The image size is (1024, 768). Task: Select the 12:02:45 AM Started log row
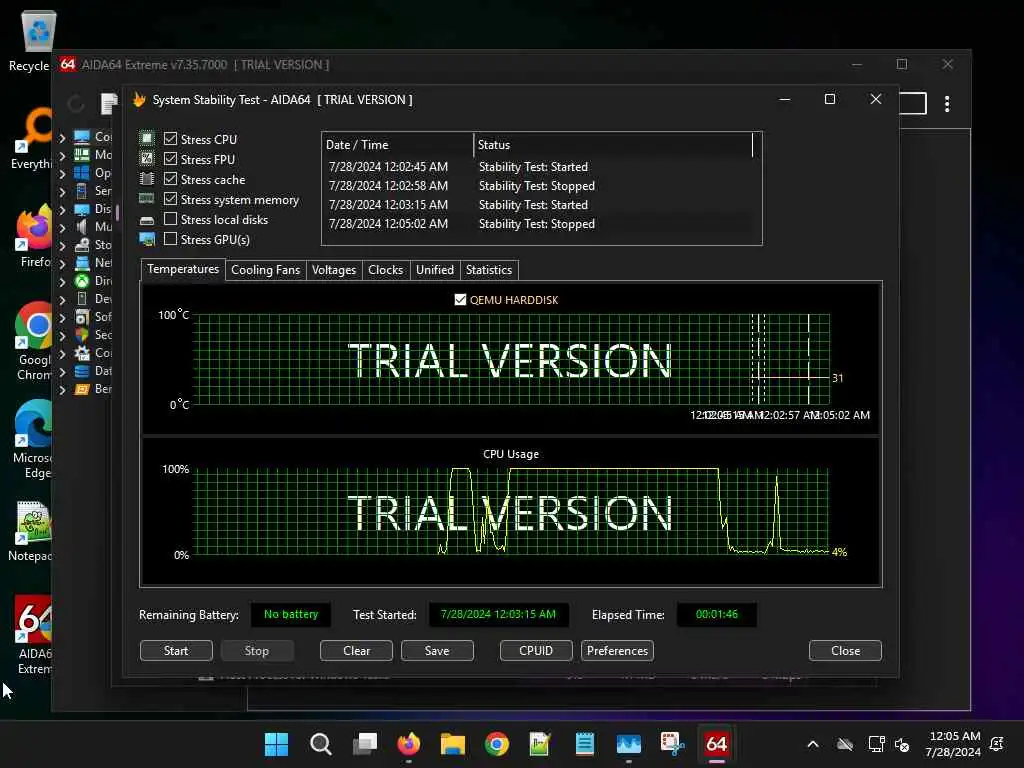click(x=541, y=167)
